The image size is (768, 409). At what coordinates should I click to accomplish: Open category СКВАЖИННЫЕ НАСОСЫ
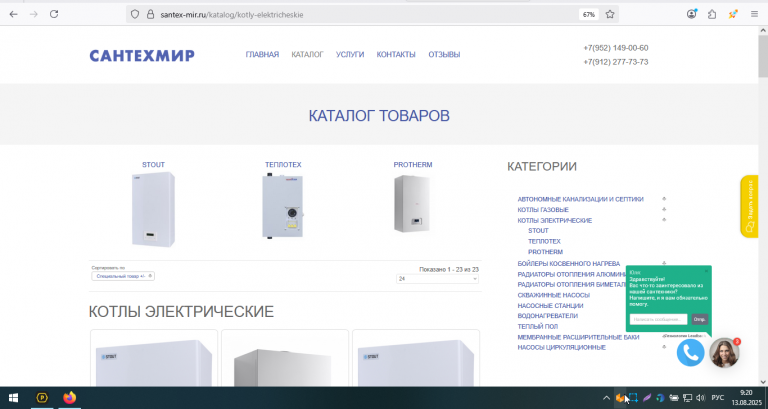pyautogui.click(x=553, y=295)
